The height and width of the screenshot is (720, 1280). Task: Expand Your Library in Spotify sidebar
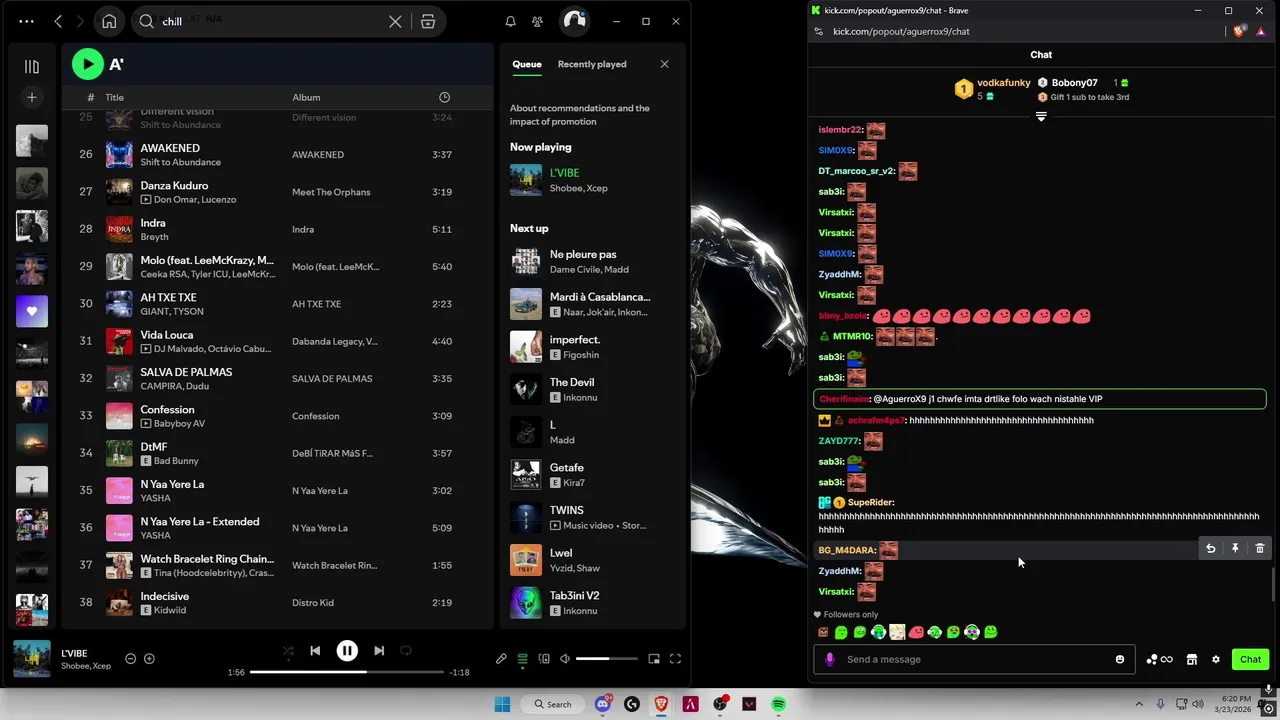pyautogui.click(x=32, y=67)
